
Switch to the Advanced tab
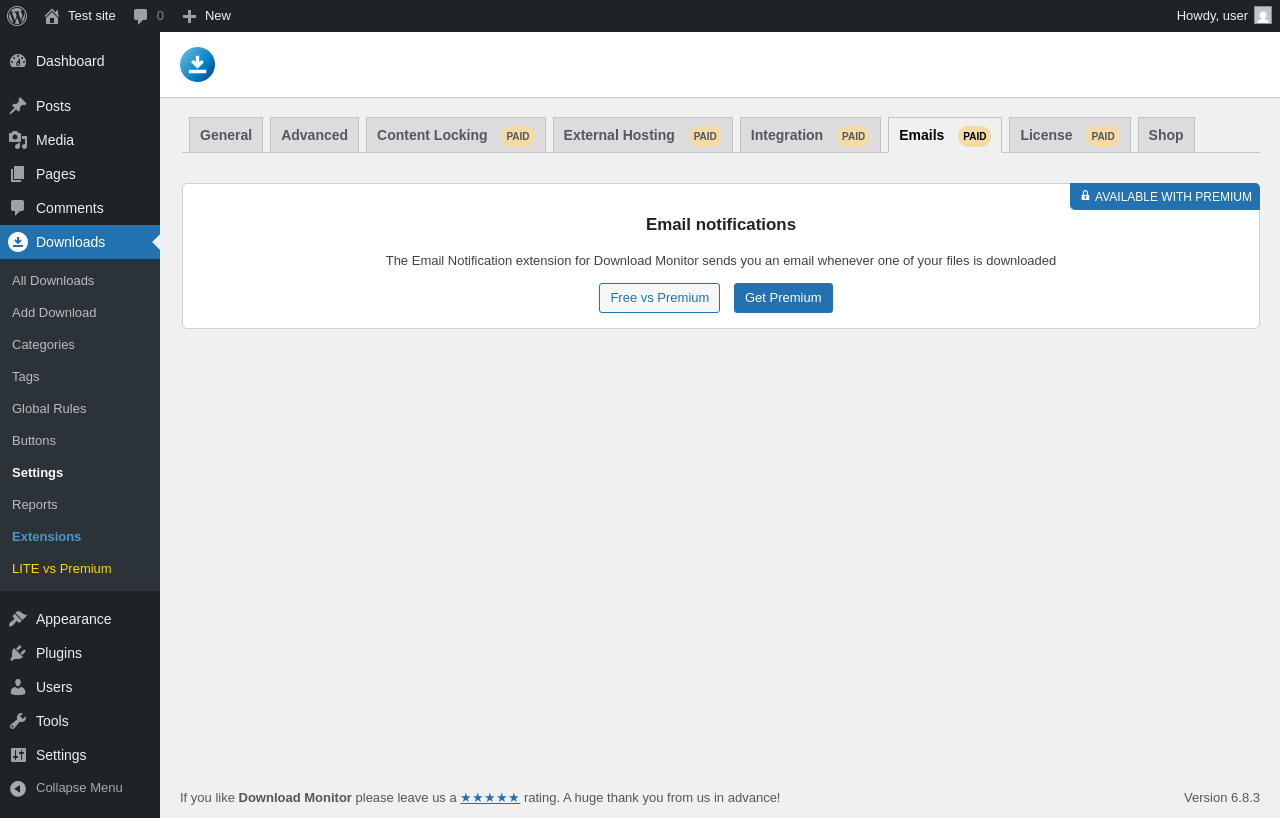click(314, 135)
